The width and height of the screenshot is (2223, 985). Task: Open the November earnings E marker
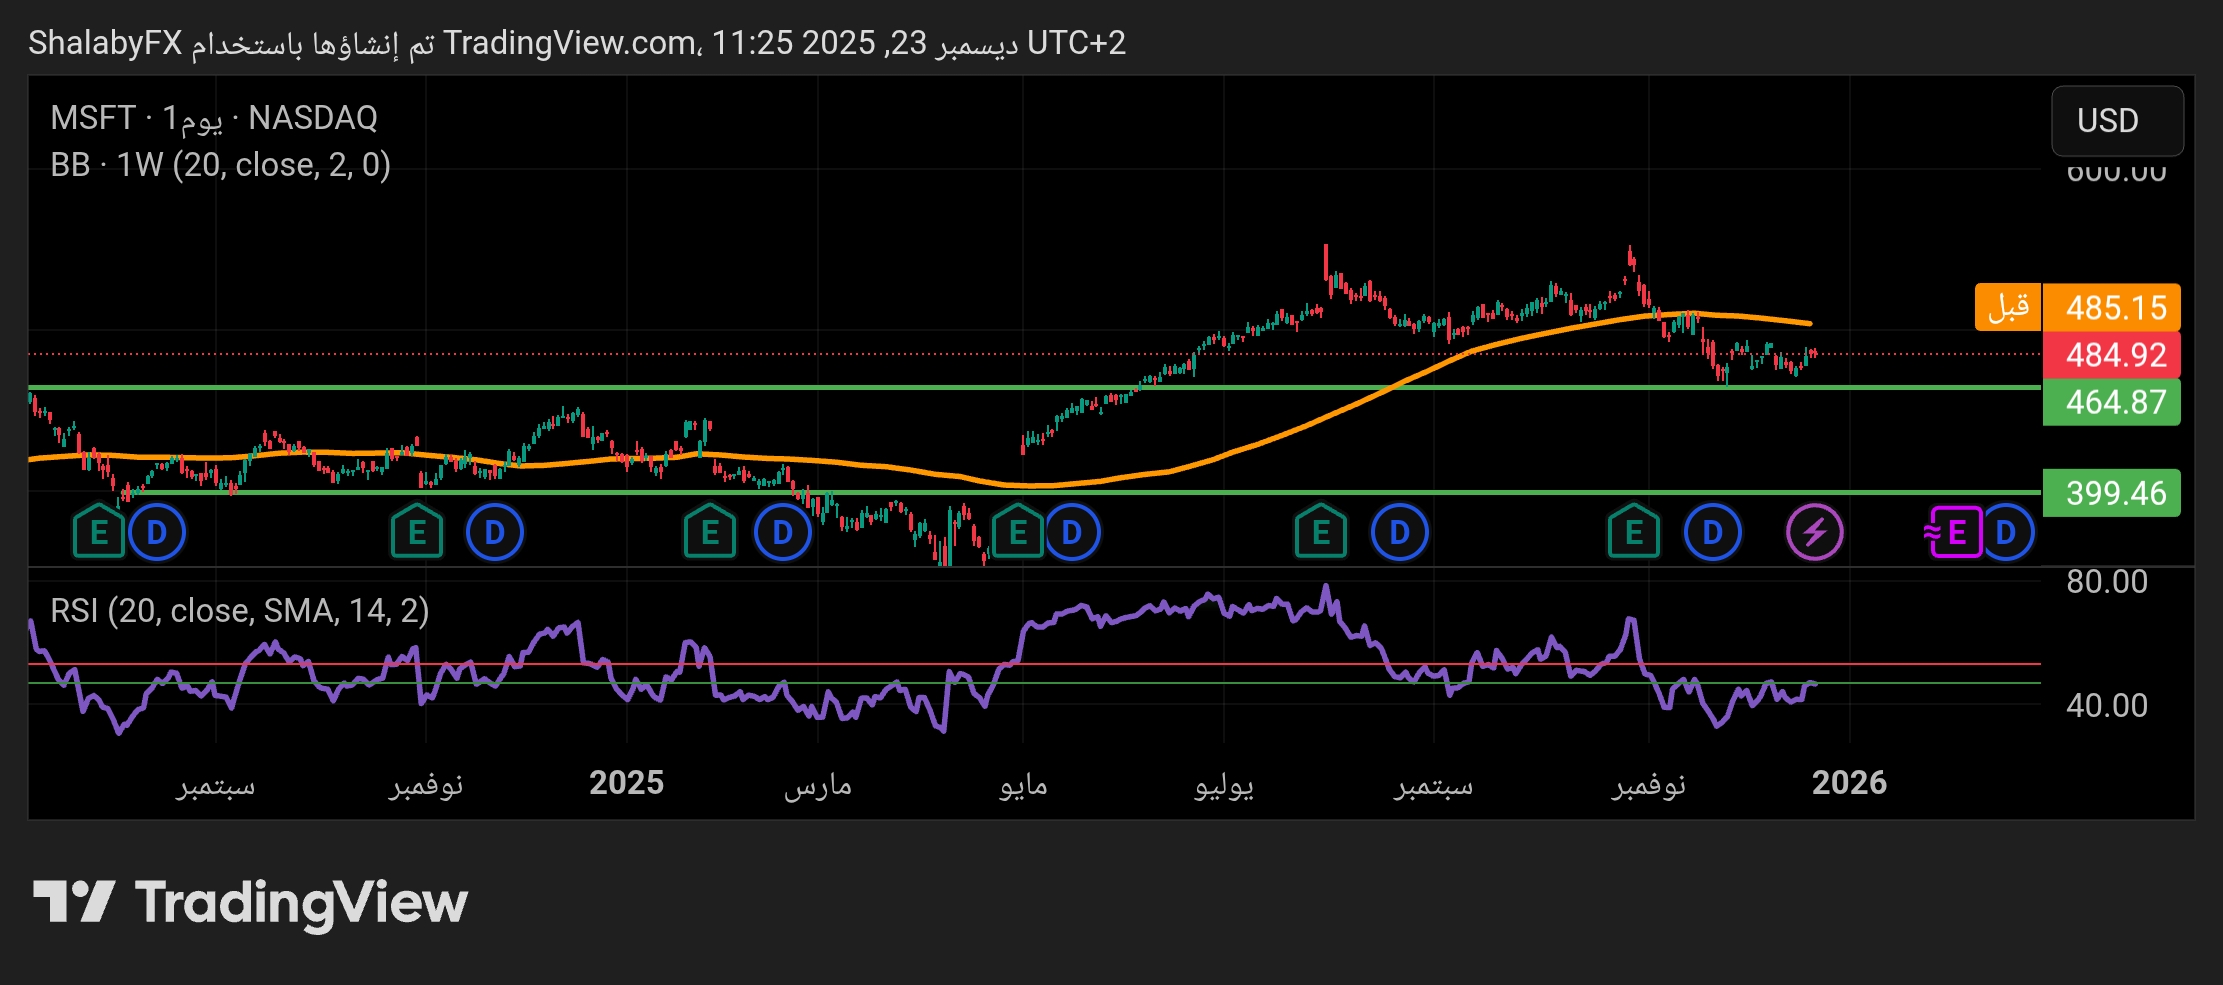tap(1633, 532)
